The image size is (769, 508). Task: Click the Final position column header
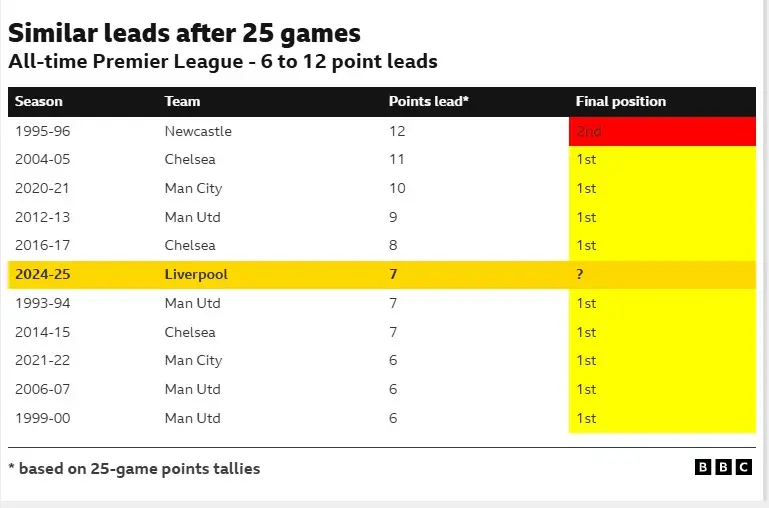[620, 101]
